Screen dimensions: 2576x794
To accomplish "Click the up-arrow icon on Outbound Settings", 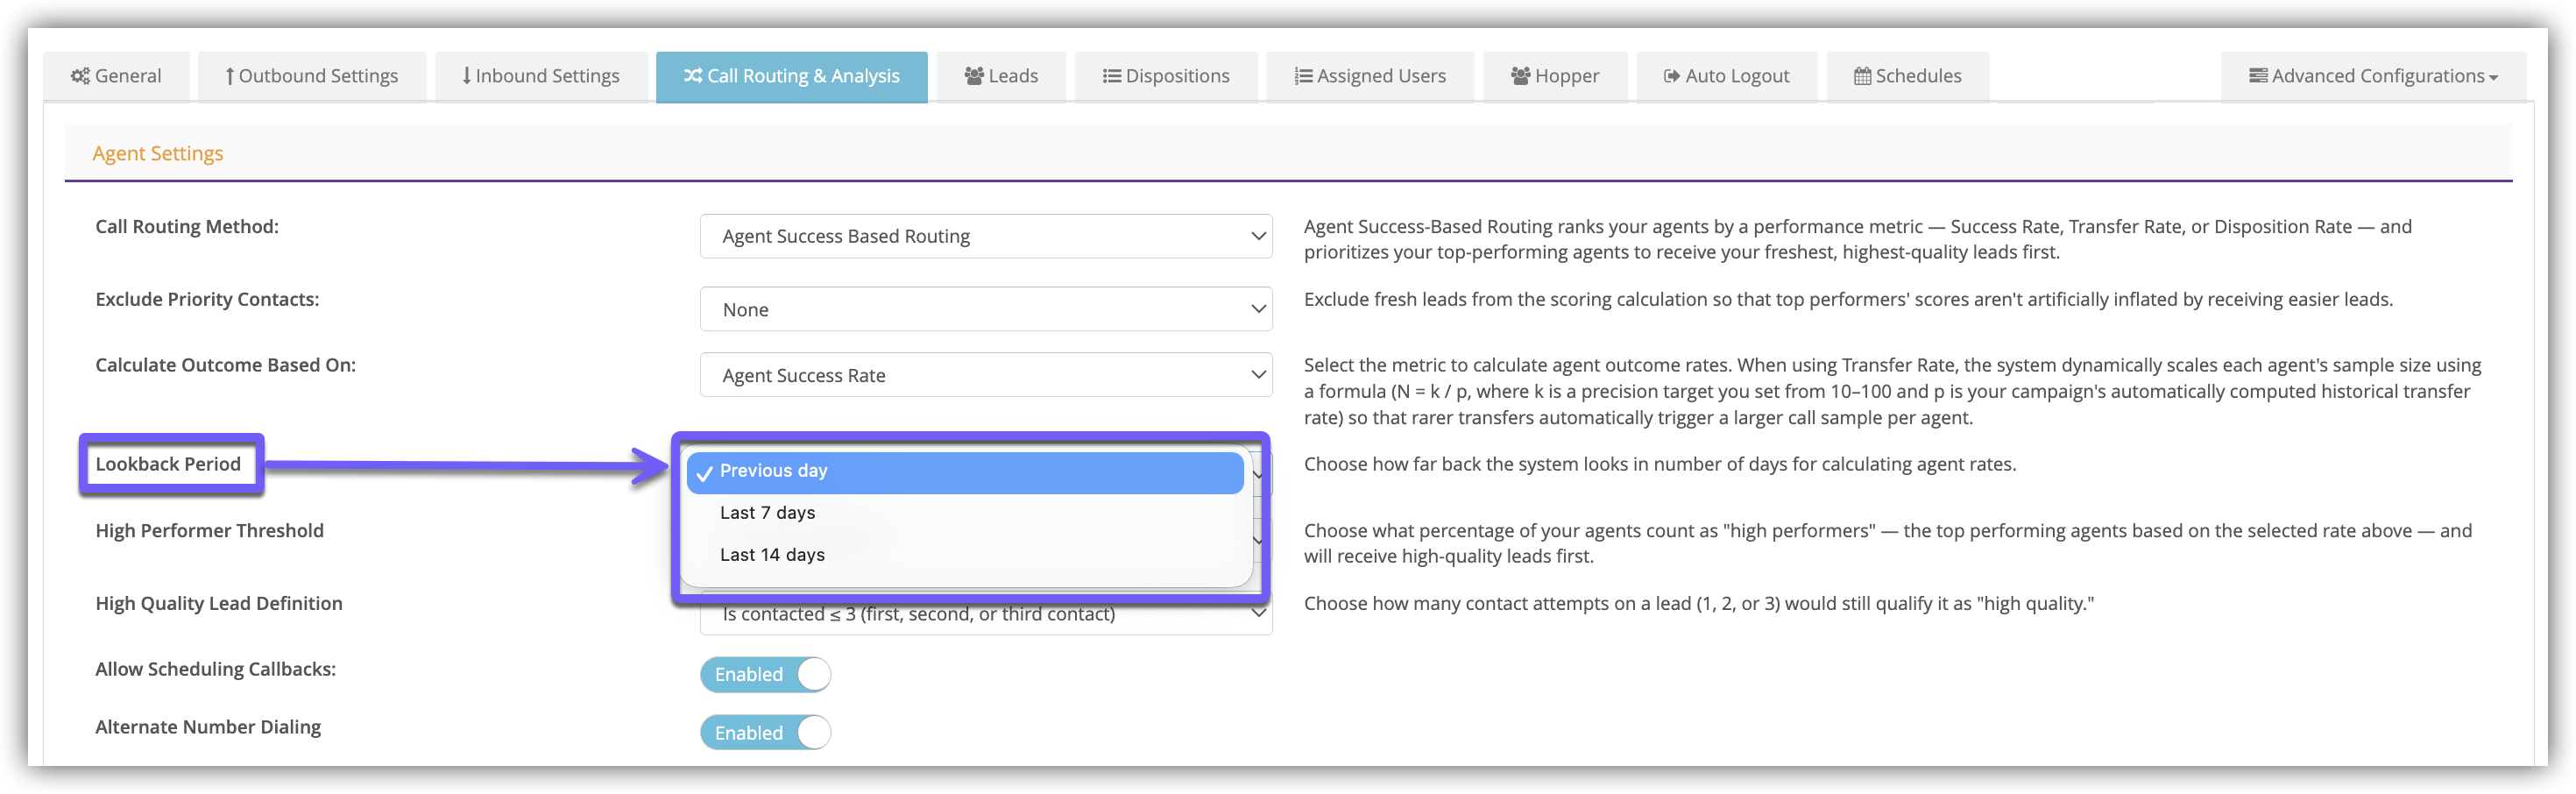I will click(x=230, y=76).
